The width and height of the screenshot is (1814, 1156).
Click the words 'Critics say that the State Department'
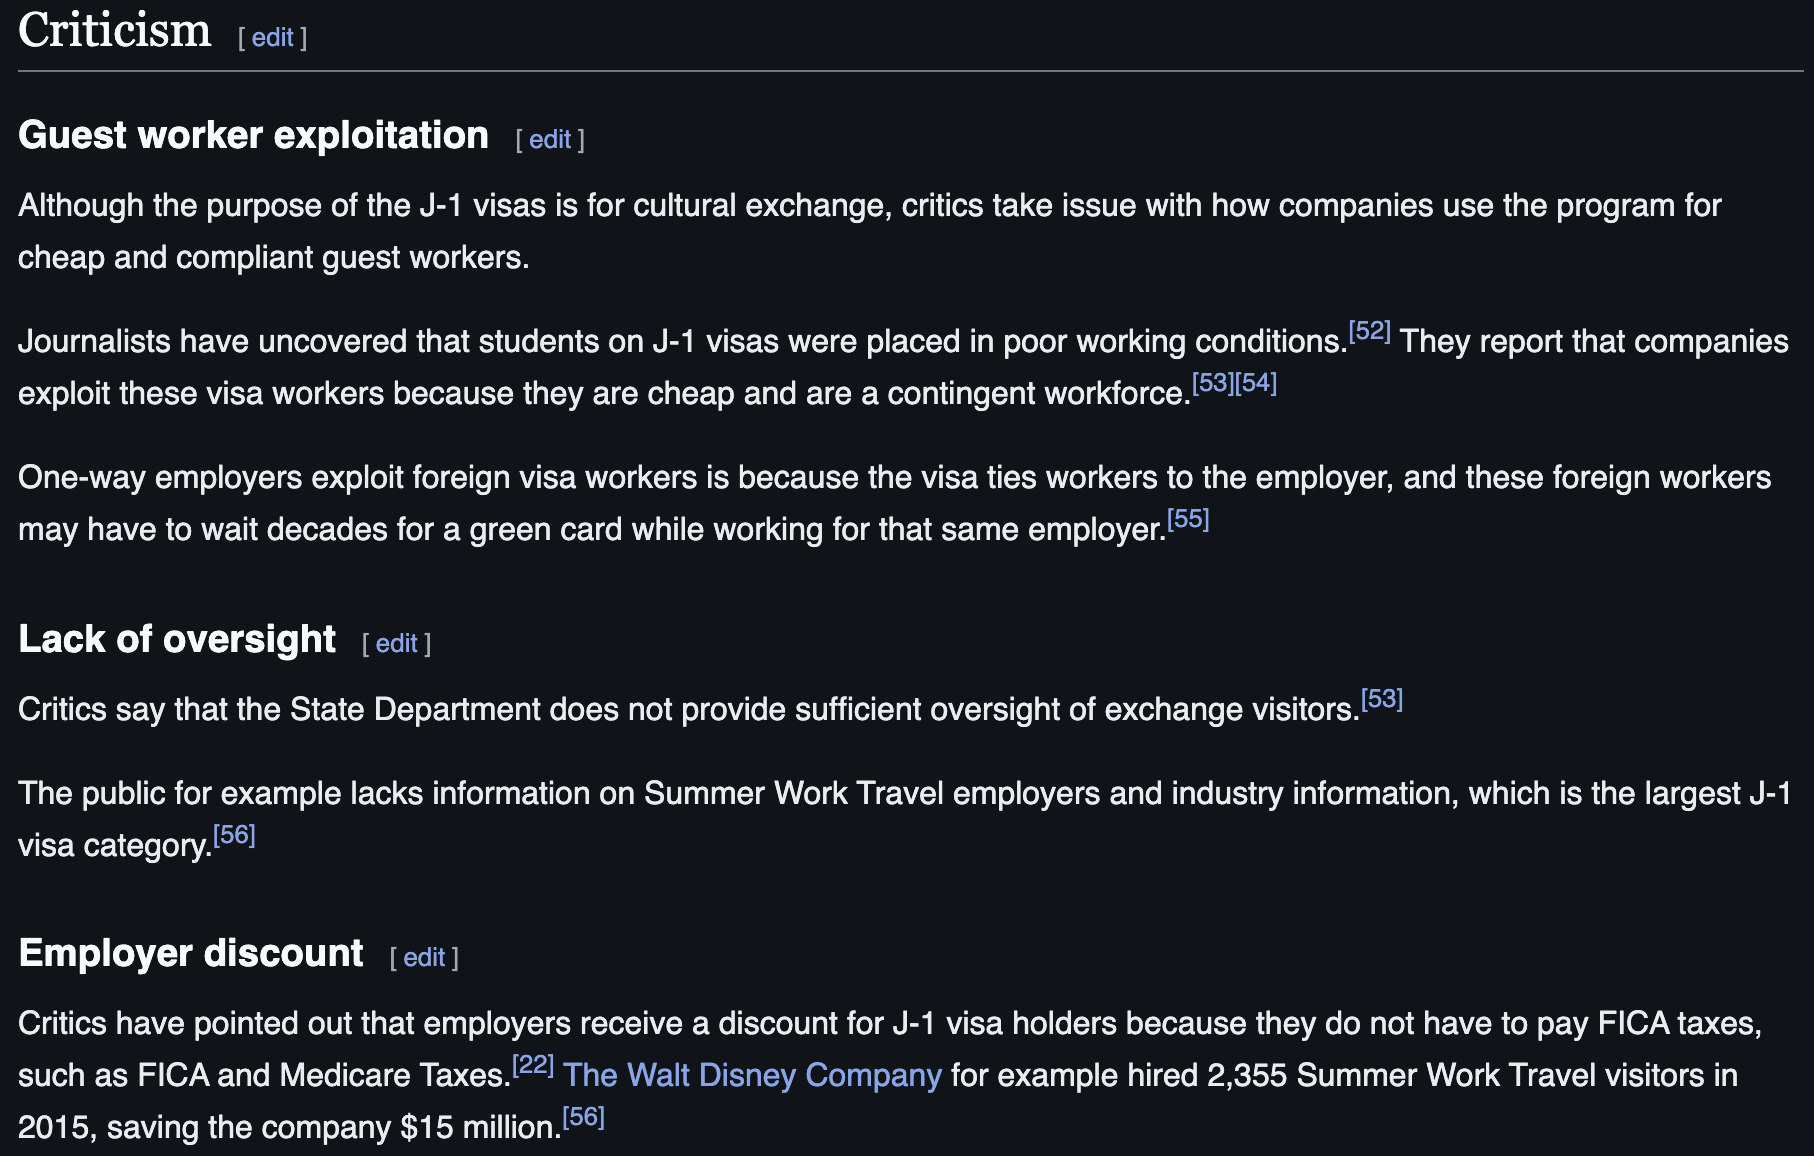click(x=279, y=710)
